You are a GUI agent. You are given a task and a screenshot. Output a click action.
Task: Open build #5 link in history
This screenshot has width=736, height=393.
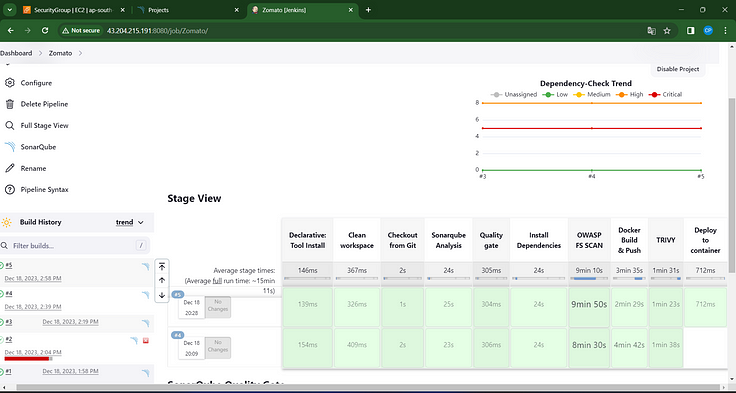coord(9,265)
